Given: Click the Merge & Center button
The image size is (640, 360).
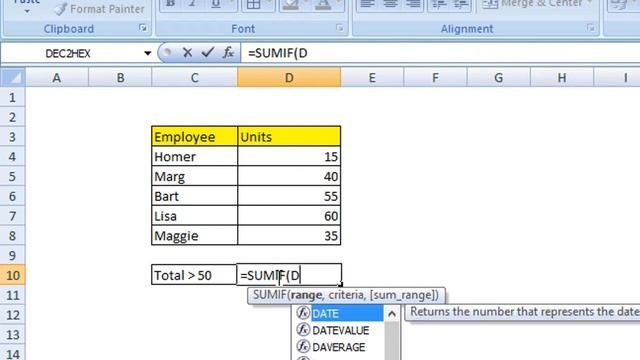Looking at the screenshot, I should [533, 4].
